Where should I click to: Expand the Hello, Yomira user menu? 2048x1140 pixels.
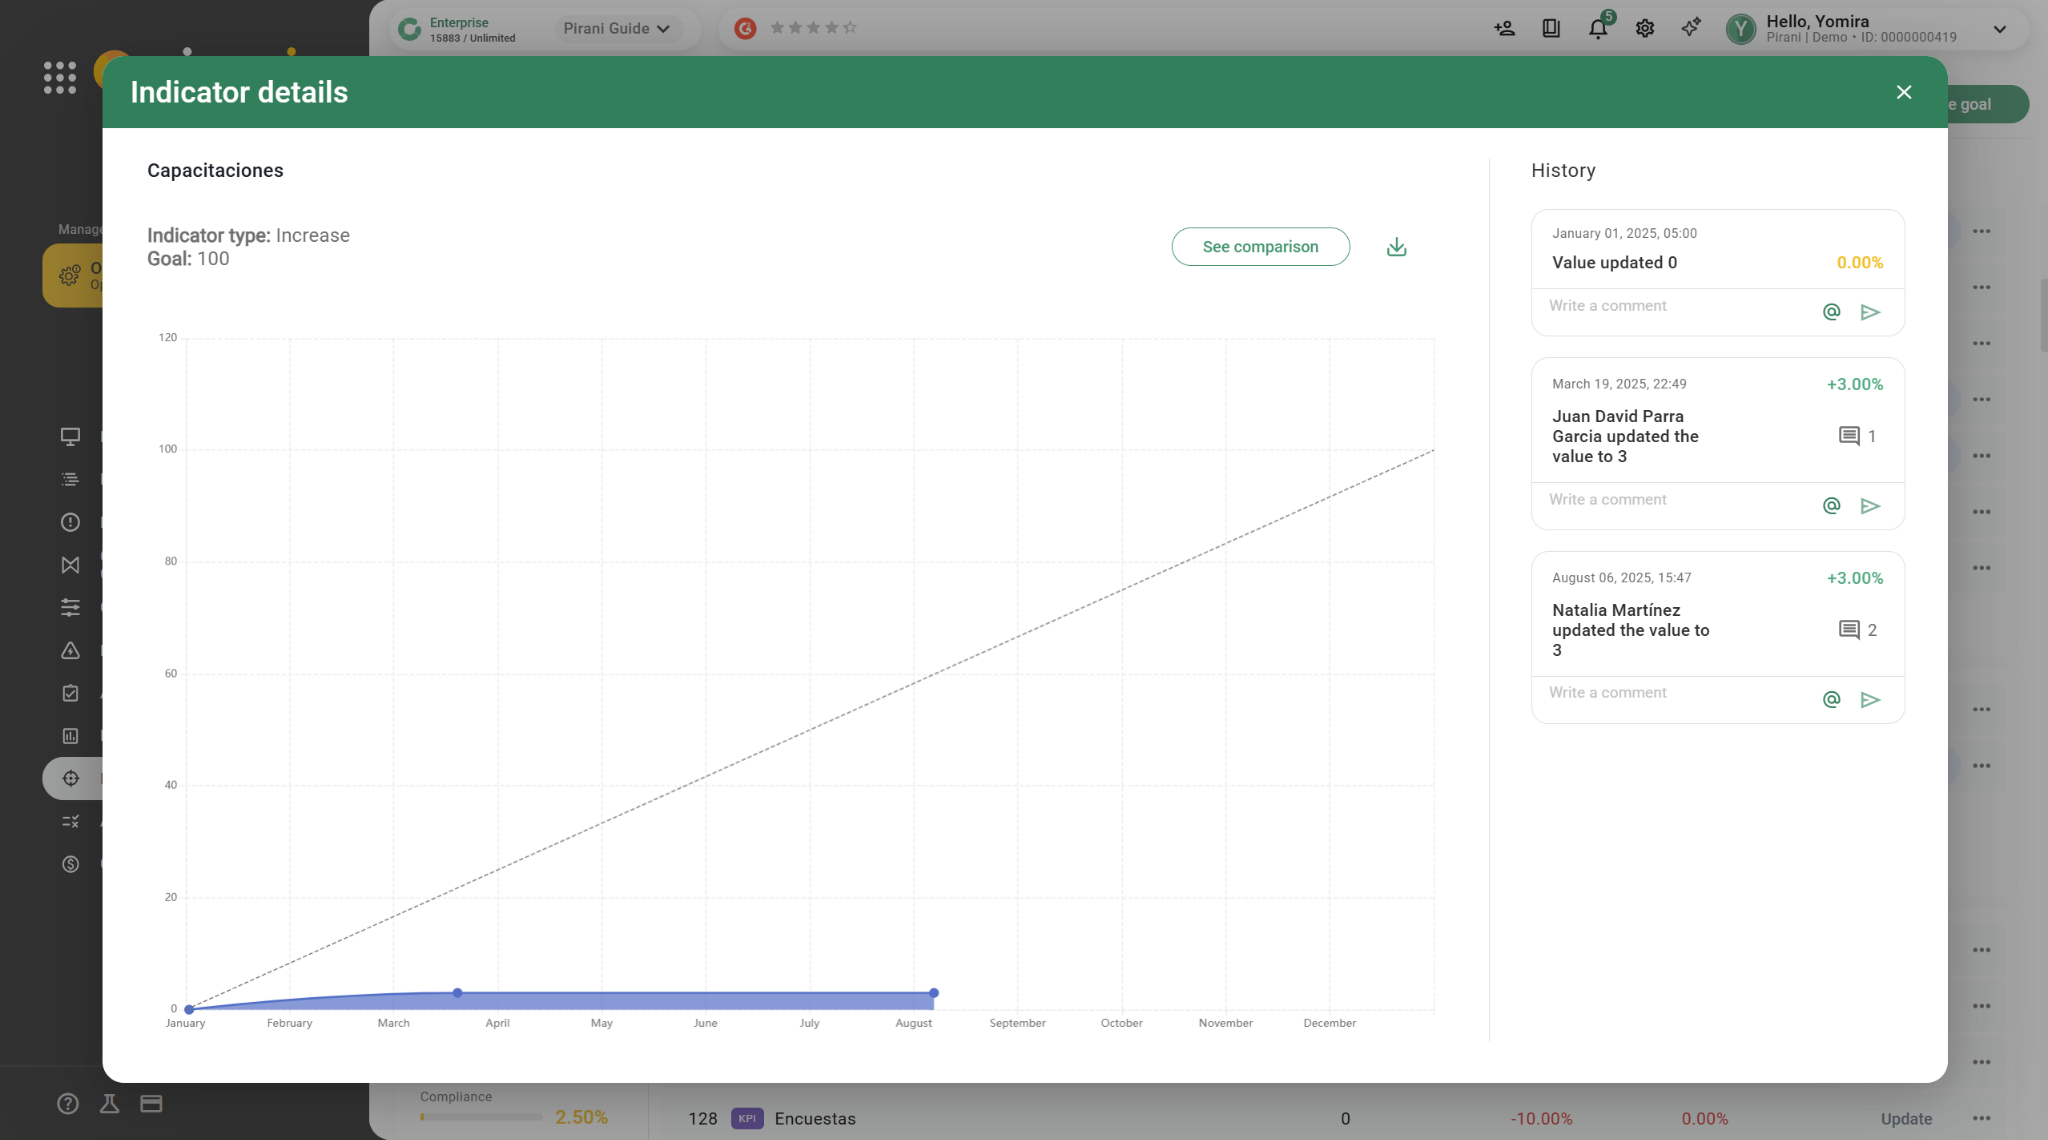[1999, 29]
